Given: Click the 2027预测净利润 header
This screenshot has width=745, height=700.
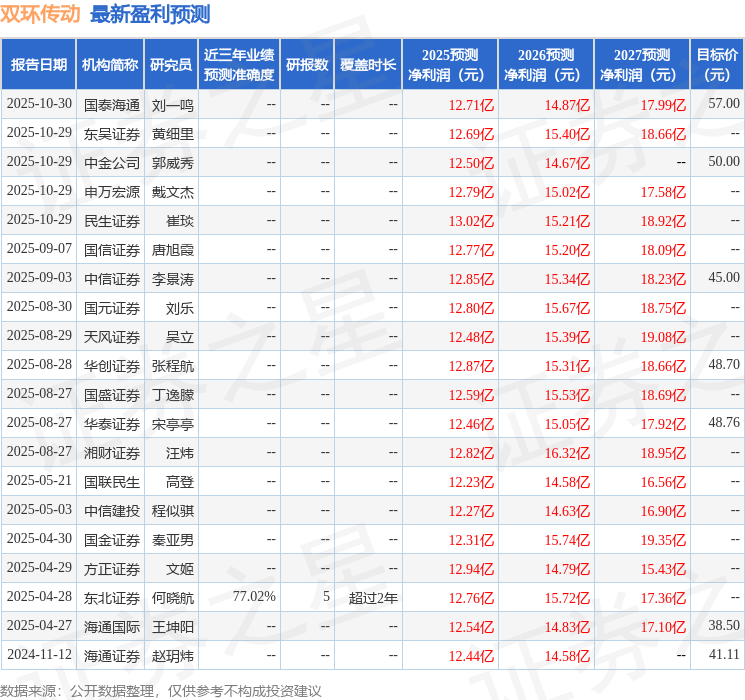Looking at the screenshot, I should 642,65.
